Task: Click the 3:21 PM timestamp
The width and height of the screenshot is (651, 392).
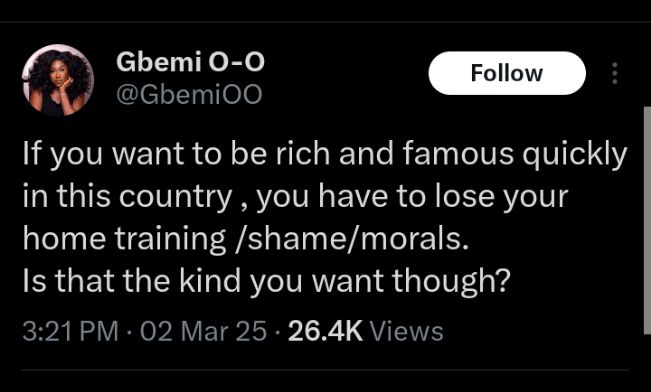Action: click(x=71, y=332)
